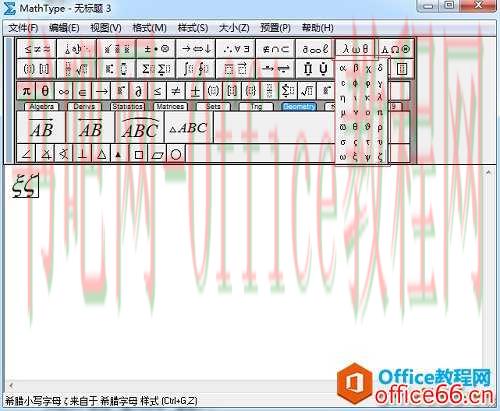500x411 pixels.
Task: Expand the fraction and radical templates palette
Action: tap(76, 69)
